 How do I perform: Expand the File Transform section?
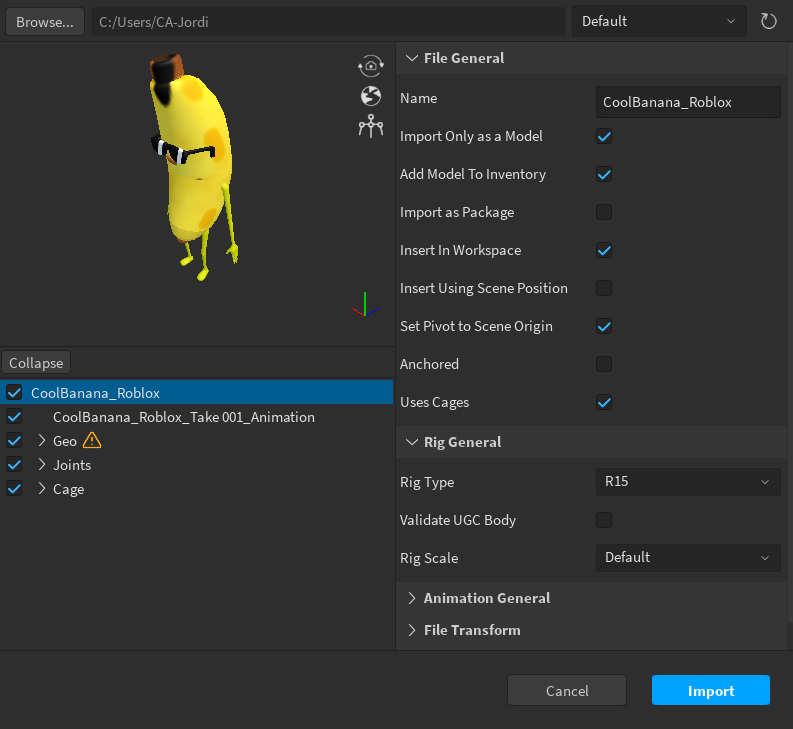pos(412,630)
